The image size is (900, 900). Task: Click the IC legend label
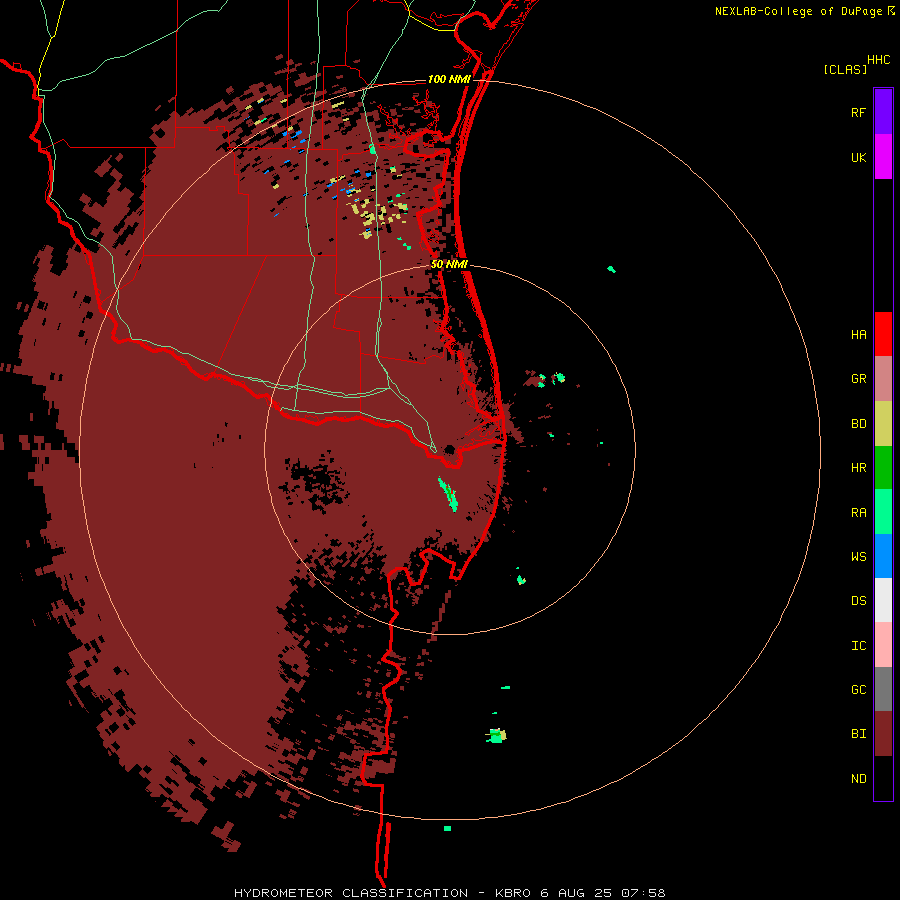pyautogui.click(x=858, y=646)
